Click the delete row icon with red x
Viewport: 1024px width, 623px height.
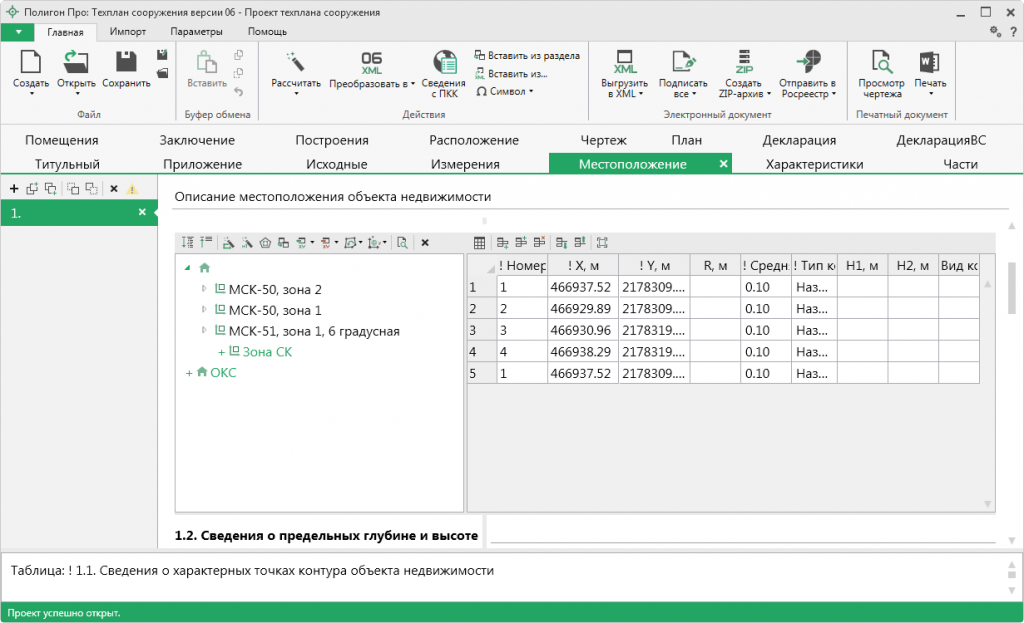tap(539, 243)
